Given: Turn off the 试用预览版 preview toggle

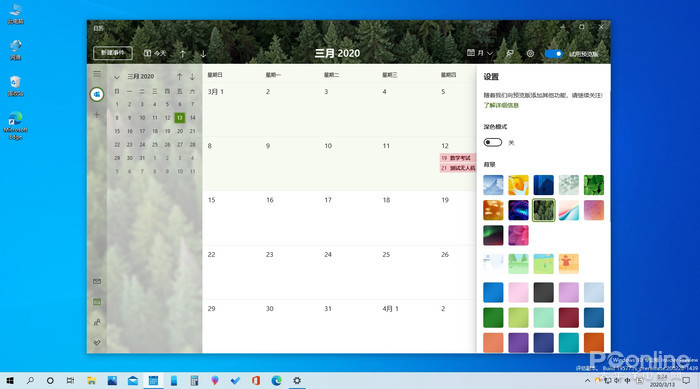Looking at the screenshot, I should [554, 54].
